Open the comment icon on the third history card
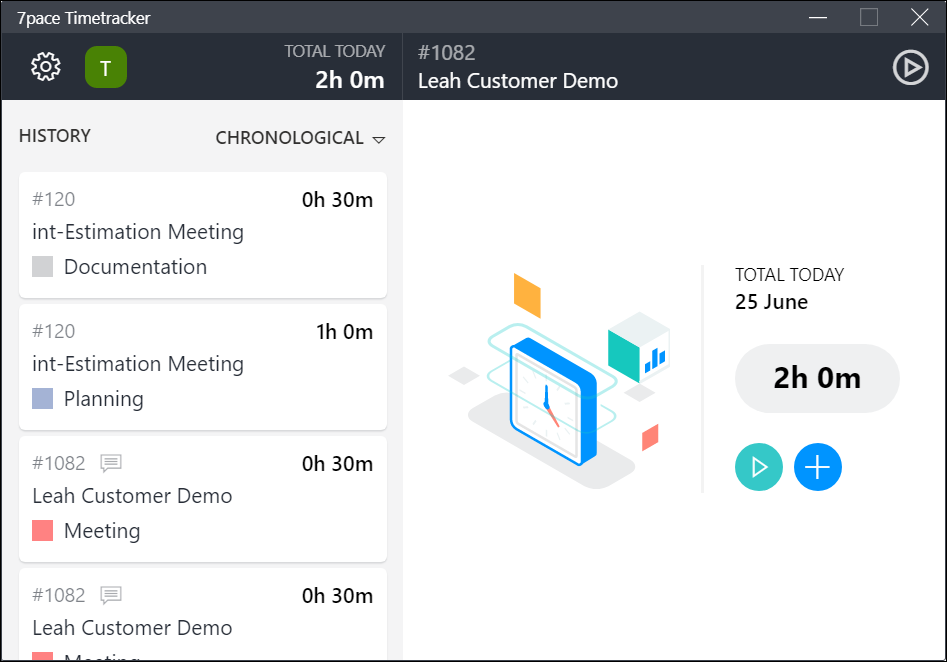The image size is (947, 662). click(x=111, y=463)
